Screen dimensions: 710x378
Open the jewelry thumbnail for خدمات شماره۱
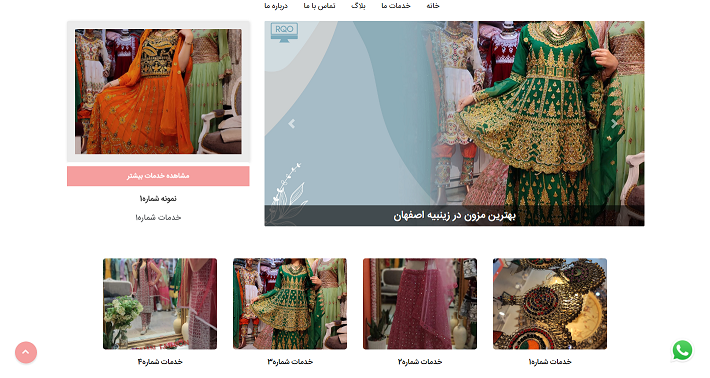coord(550,304)
